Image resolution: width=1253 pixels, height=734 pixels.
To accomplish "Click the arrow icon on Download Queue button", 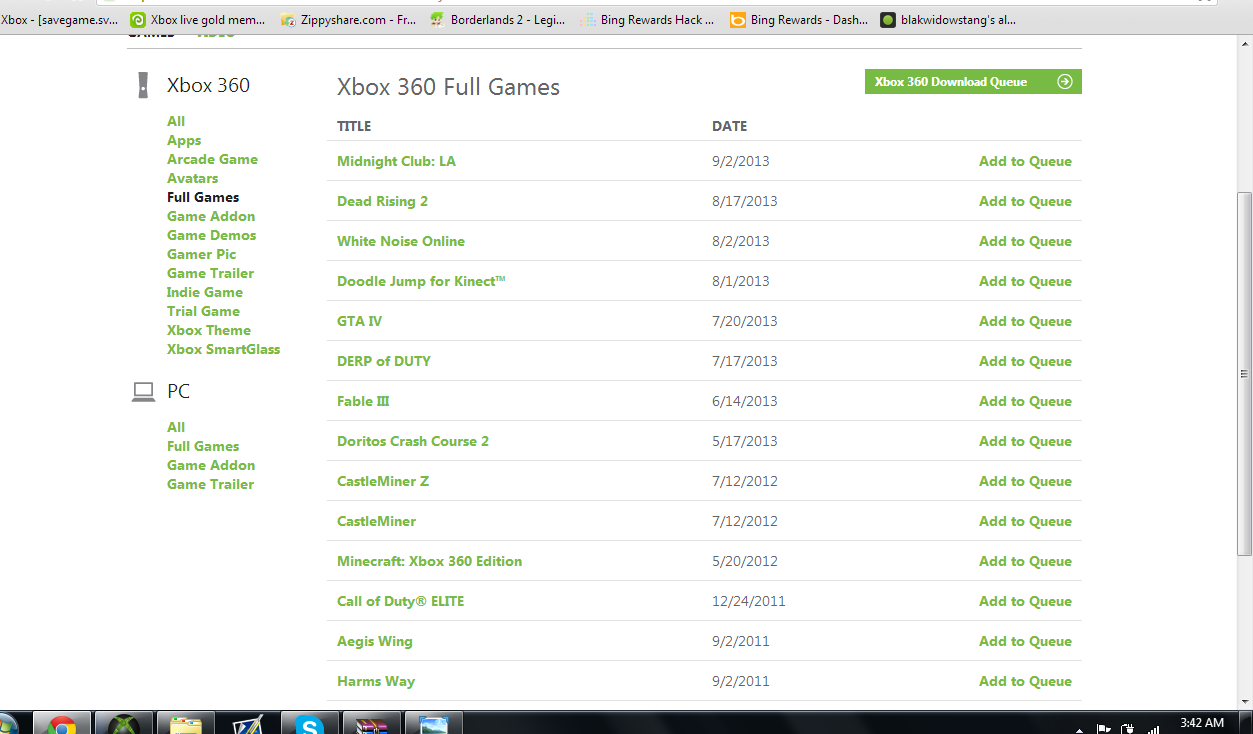I will (x=1065, y=82).
